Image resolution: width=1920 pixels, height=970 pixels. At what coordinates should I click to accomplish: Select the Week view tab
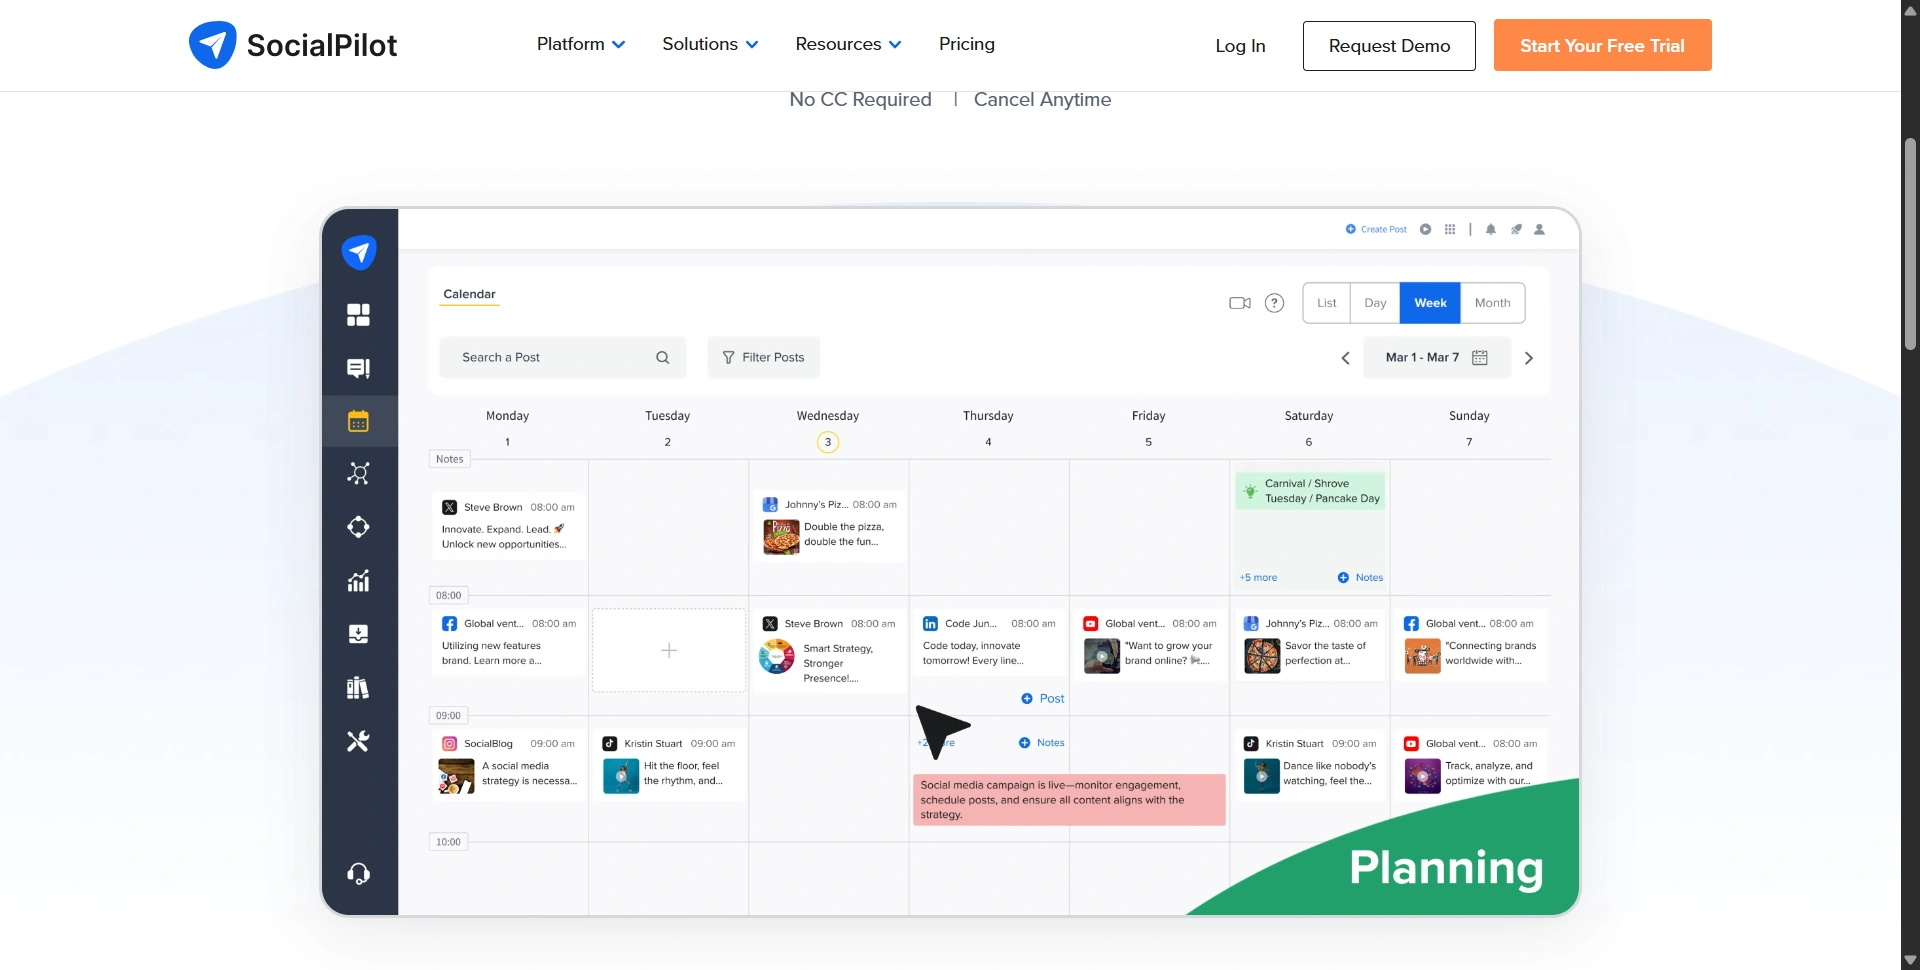coord(1430,303)
